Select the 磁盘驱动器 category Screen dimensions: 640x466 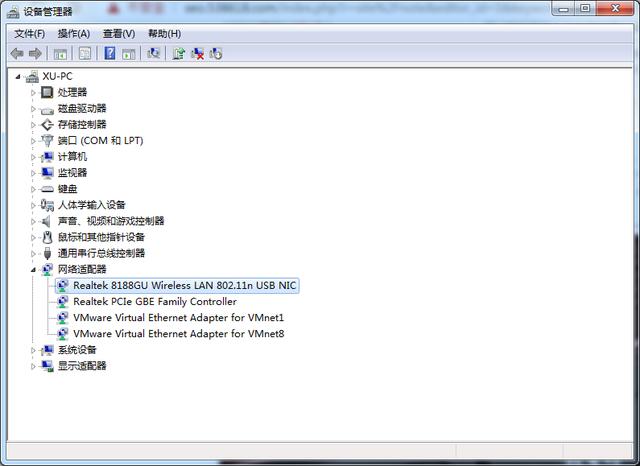(x=81, y=108)
